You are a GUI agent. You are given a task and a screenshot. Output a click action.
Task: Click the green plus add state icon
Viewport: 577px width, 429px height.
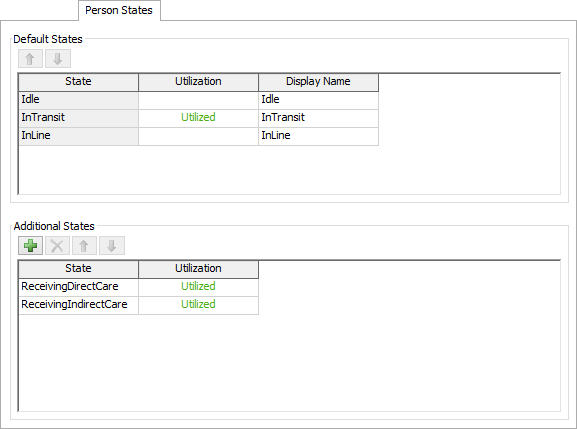31,245
